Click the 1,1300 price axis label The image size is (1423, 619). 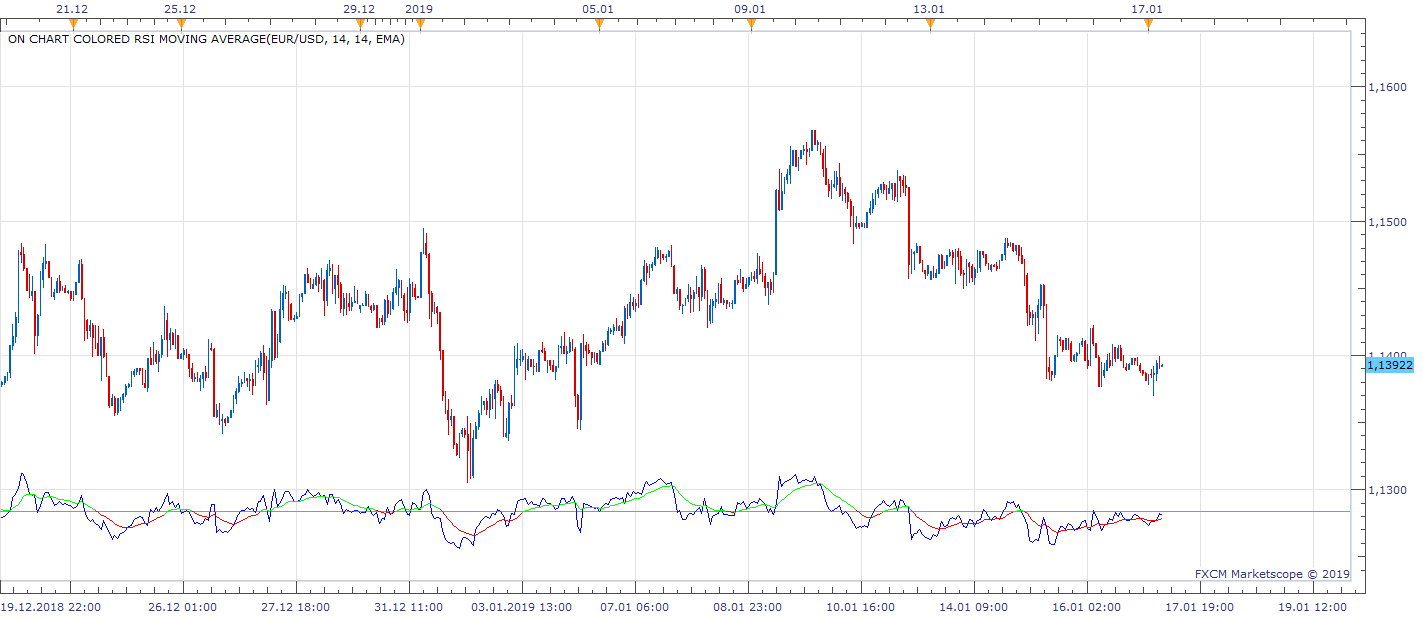pos(1386,490)
